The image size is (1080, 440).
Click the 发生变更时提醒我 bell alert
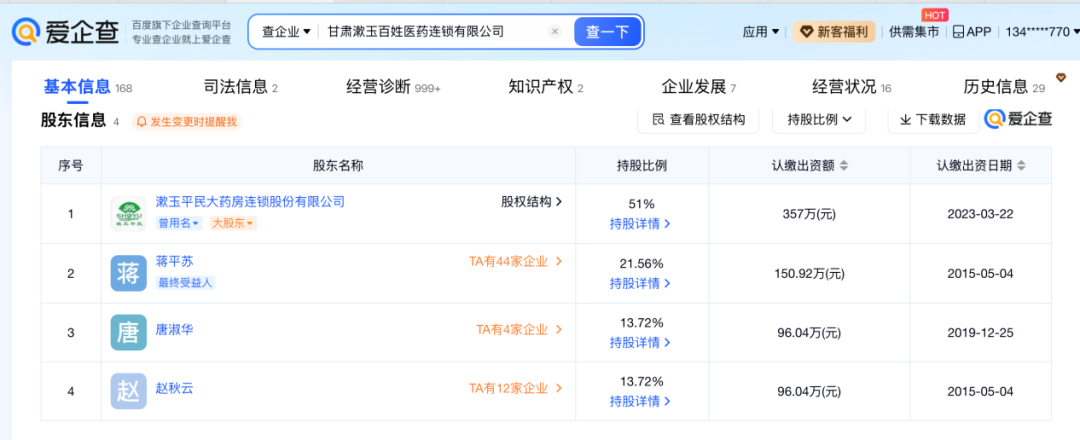(x=187, y=122)
